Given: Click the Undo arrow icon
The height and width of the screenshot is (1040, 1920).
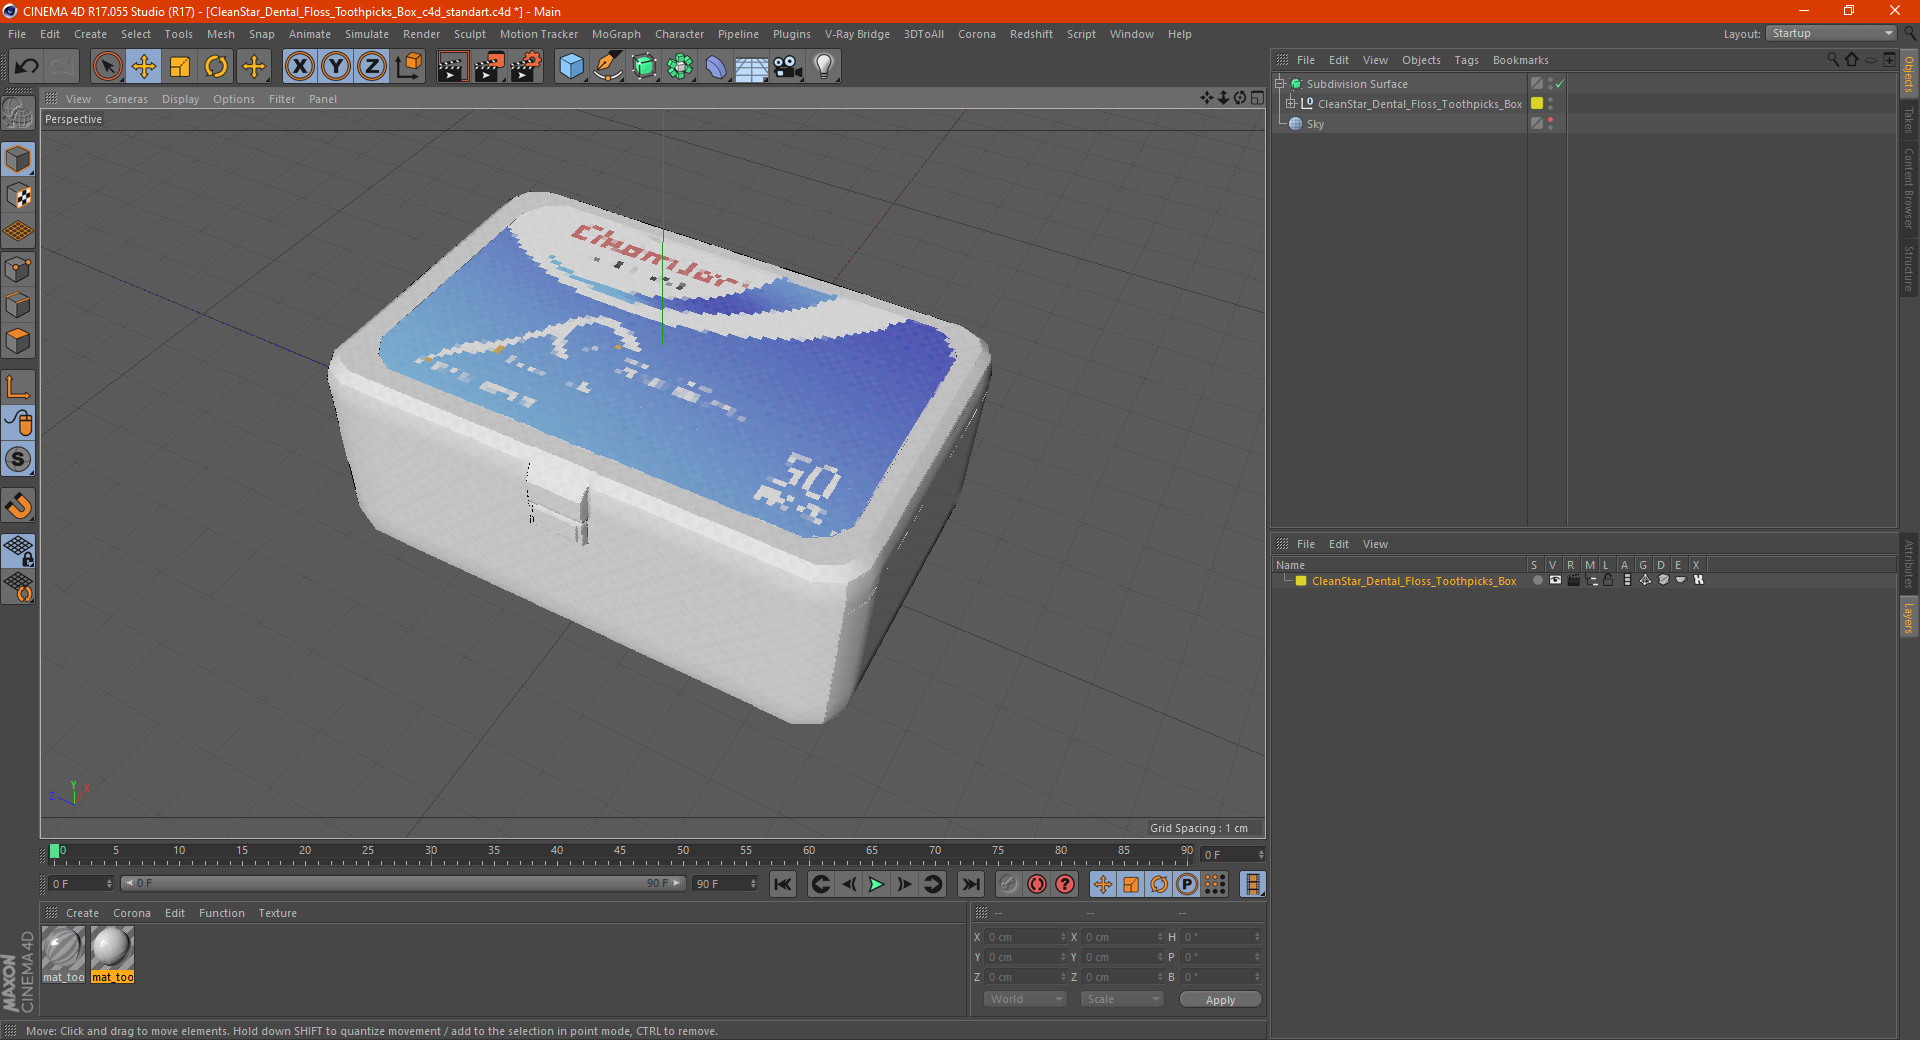Looking at the screenshot, I should point(27,67).
